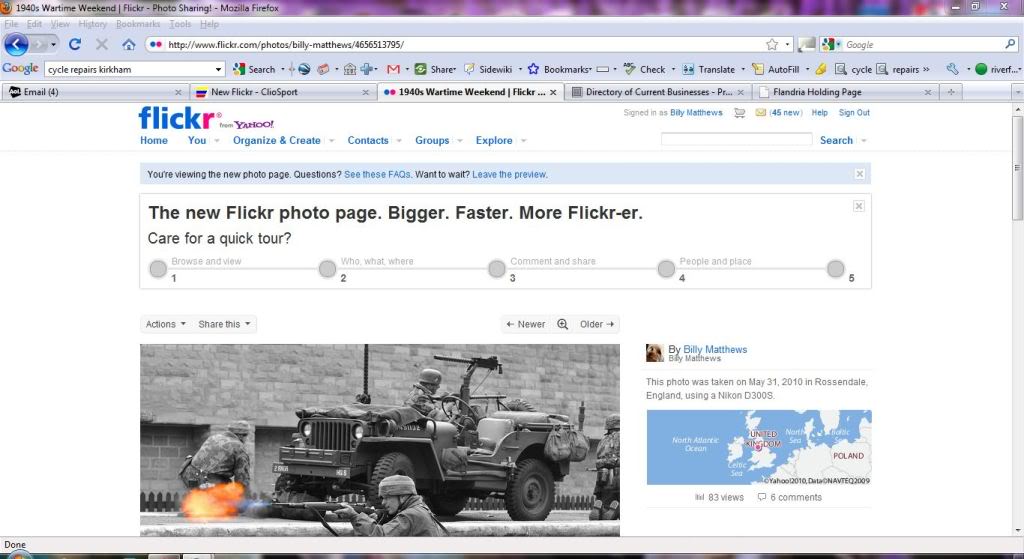Screen dimensions: 1024x559
Task: Expand the Organize & Create menu arrow
Action: (x=331, y=141)
